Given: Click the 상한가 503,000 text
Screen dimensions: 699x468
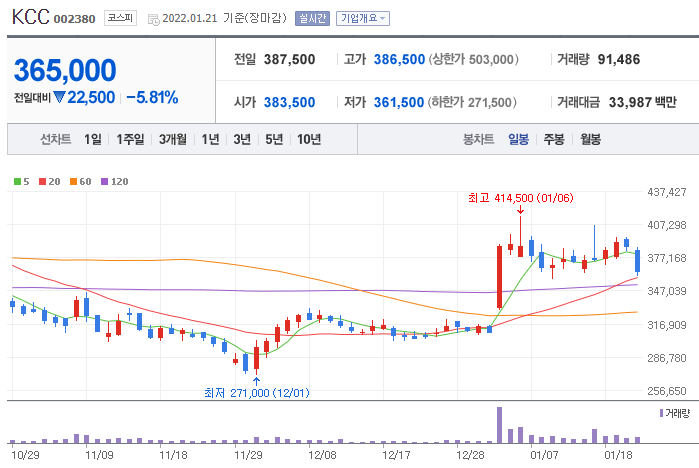Looking at the screenshot, I should [473, 59].
